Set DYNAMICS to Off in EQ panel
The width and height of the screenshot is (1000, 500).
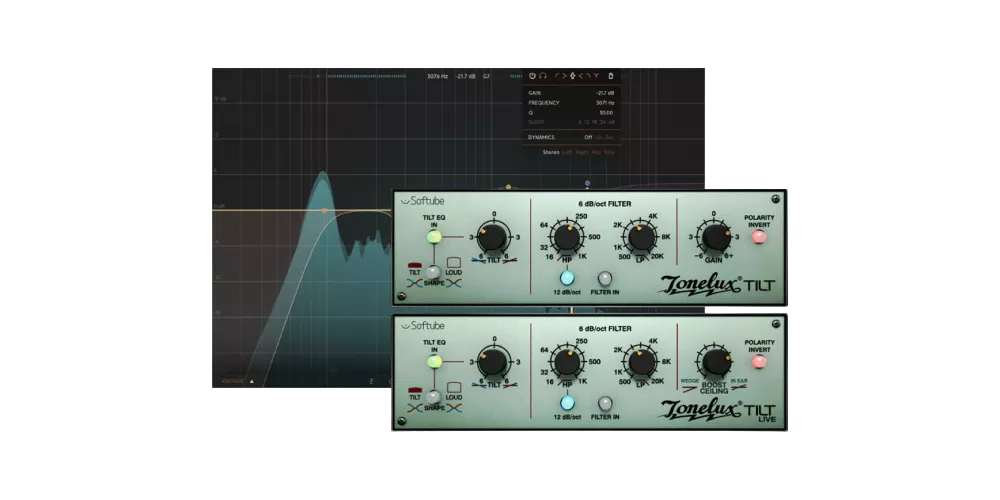588,137
